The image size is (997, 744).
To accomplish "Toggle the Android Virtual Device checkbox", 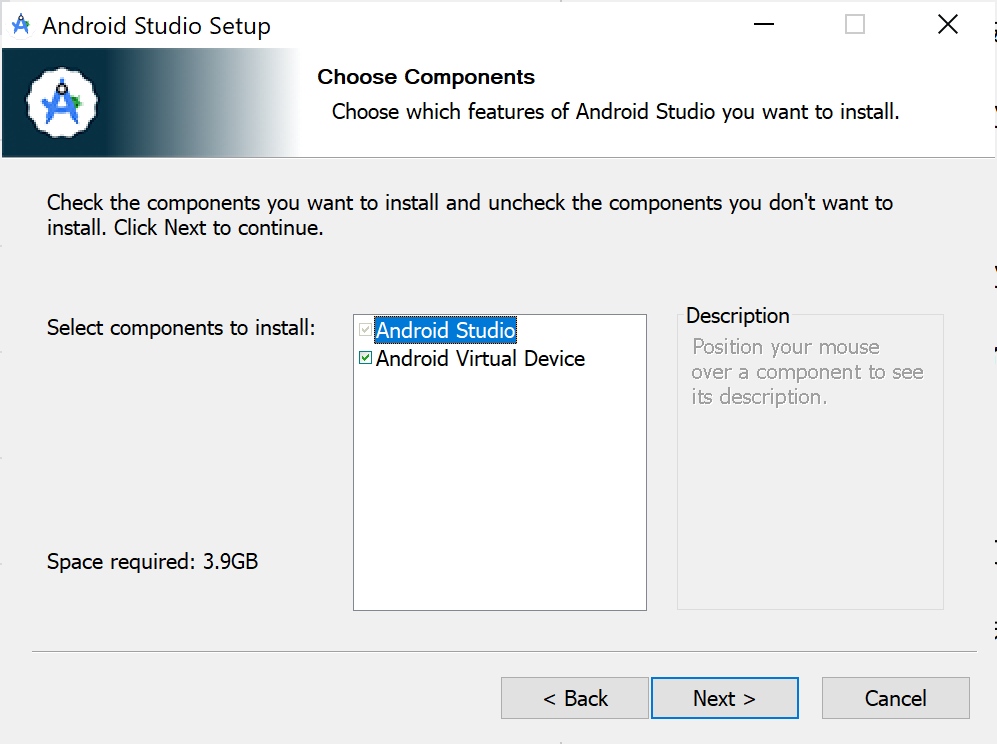I will (366, 358).
